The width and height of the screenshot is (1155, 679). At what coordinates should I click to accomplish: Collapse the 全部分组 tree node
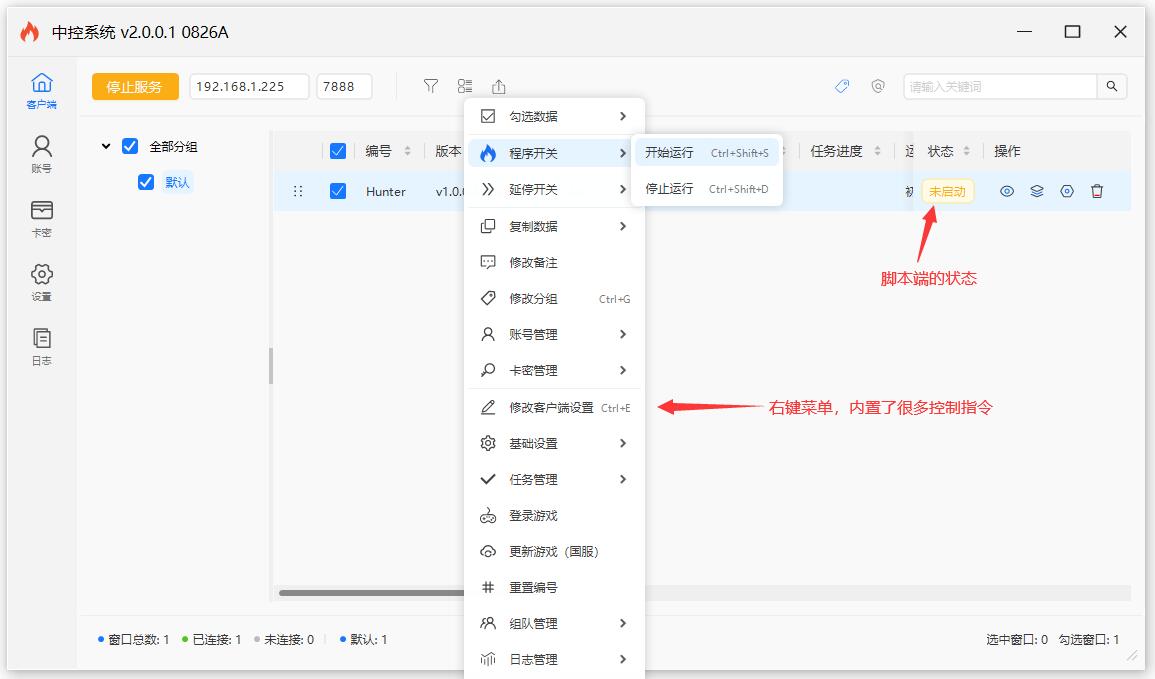106,147
